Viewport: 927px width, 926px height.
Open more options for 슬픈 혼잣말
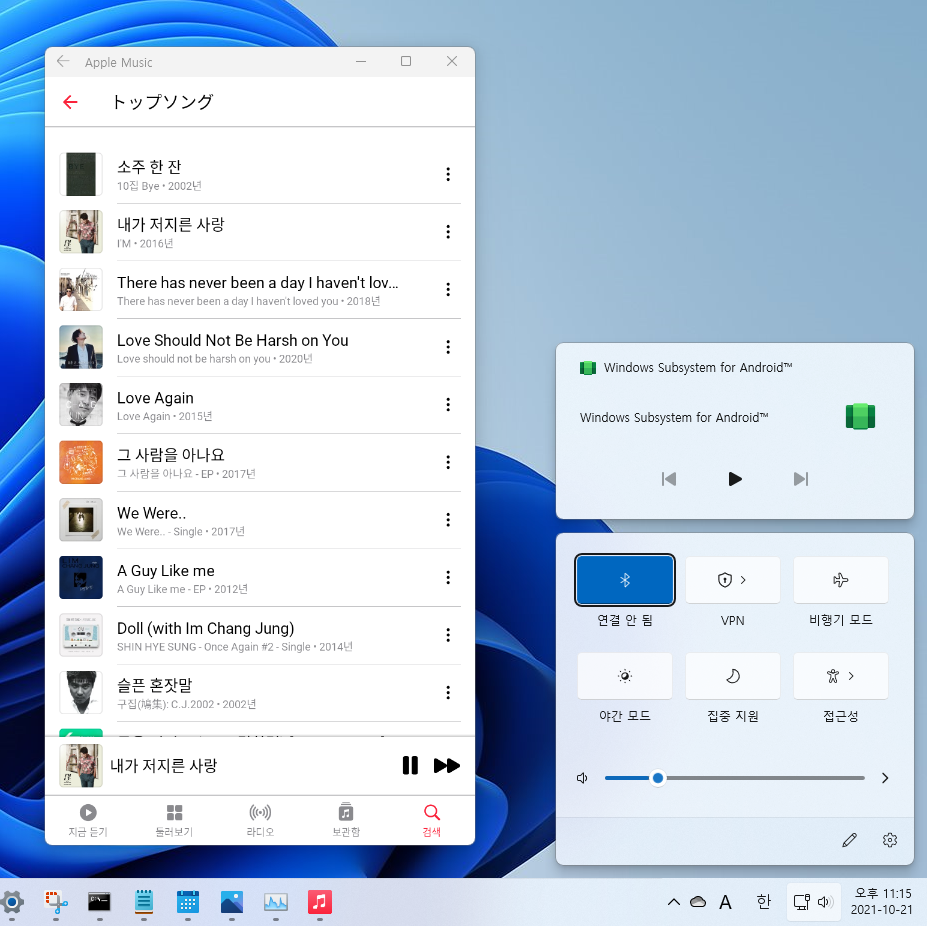(448, 692)
